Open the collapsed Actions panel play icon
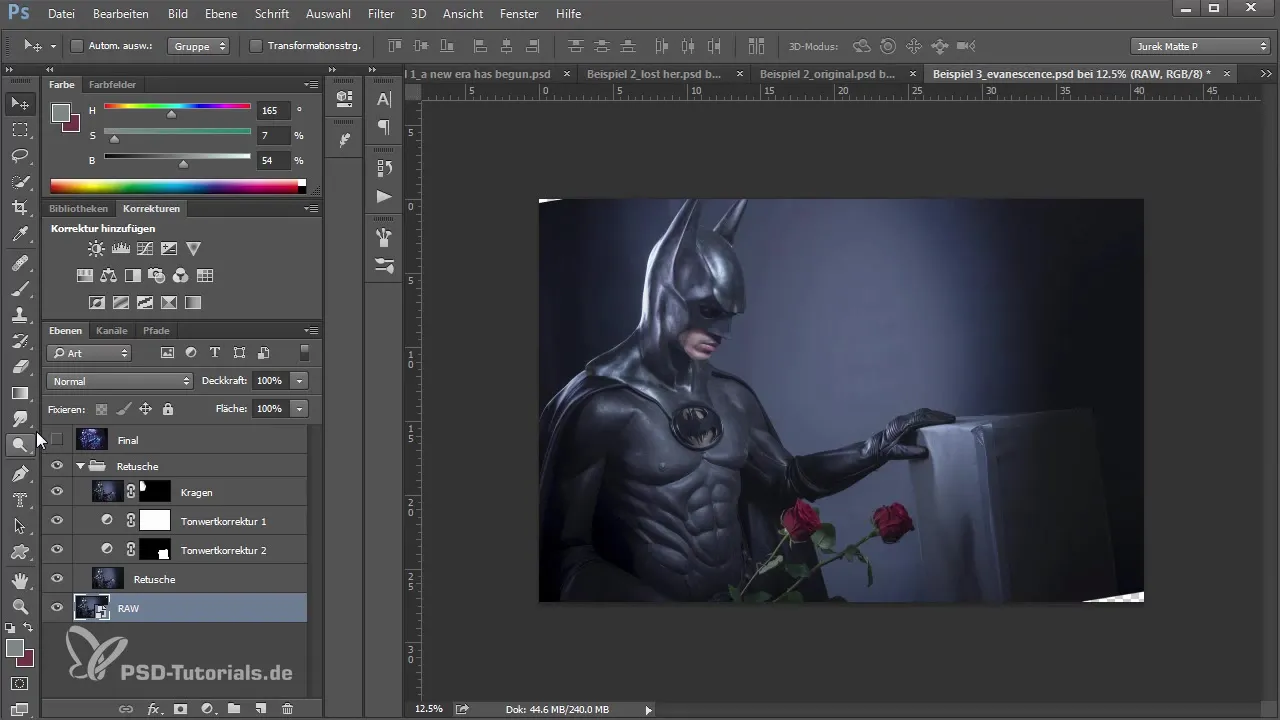1280x720 pixels. 384,196
